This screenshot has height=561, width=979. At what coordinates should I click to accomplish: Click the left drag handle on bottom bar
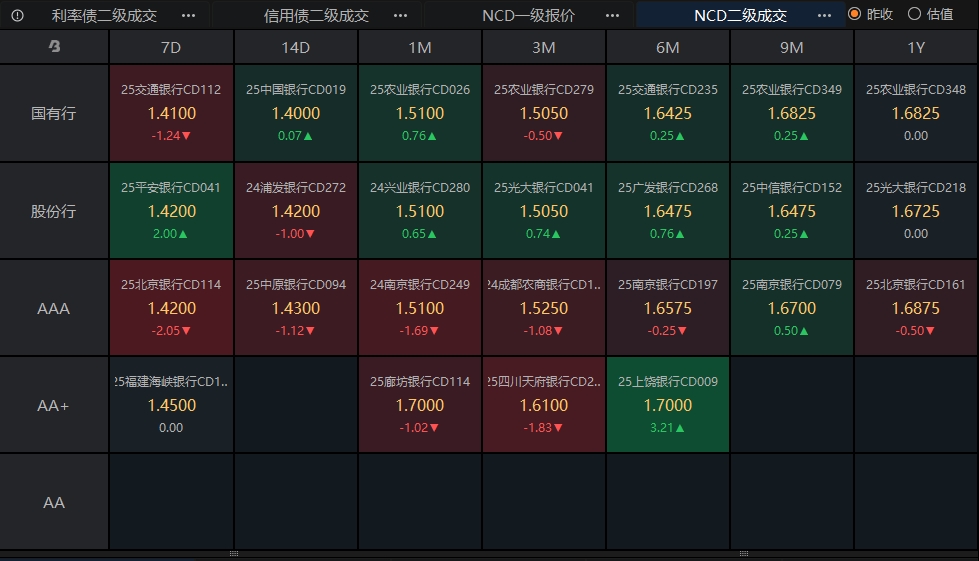point(234,553)
